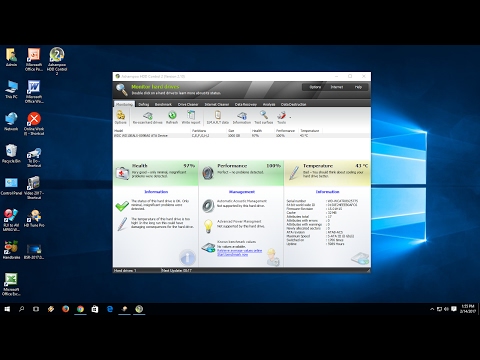The width and height of the screenshot is (480, 360).
Task: Click the Write report toolbar icon
Action: click(191, 117)
